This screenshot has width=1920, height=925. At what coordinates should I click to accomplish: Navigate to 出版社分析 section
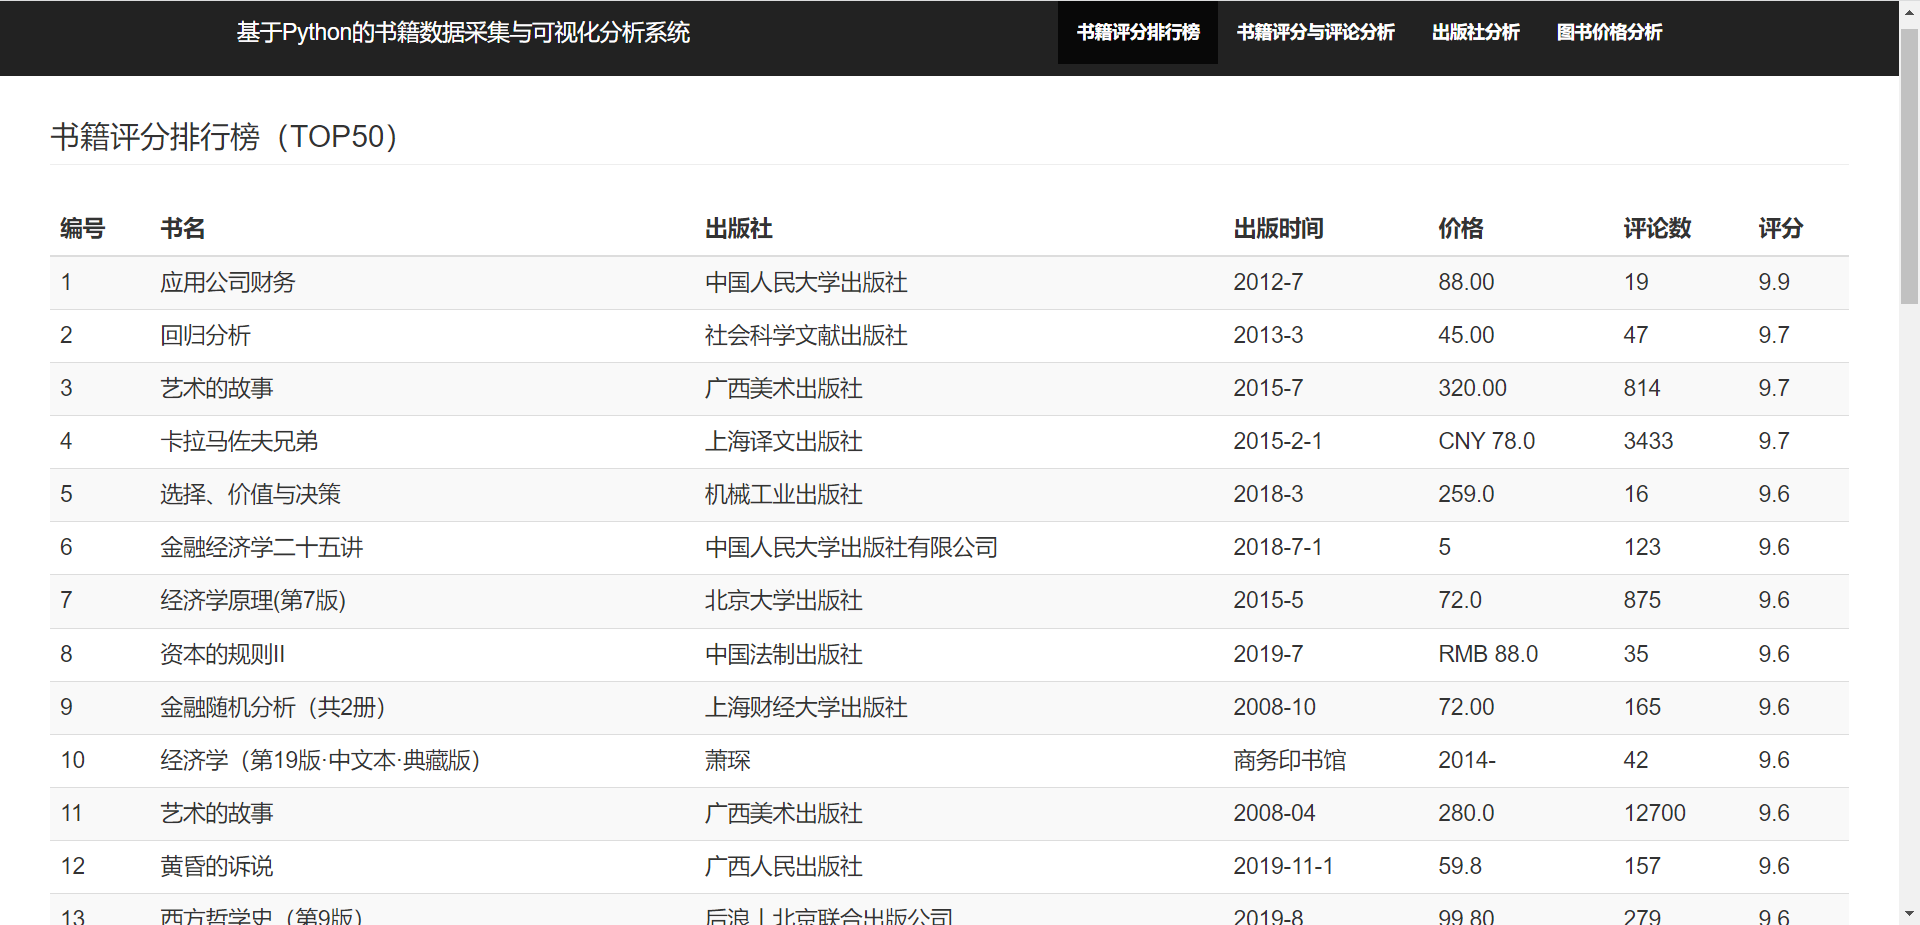coord(1474,32)
